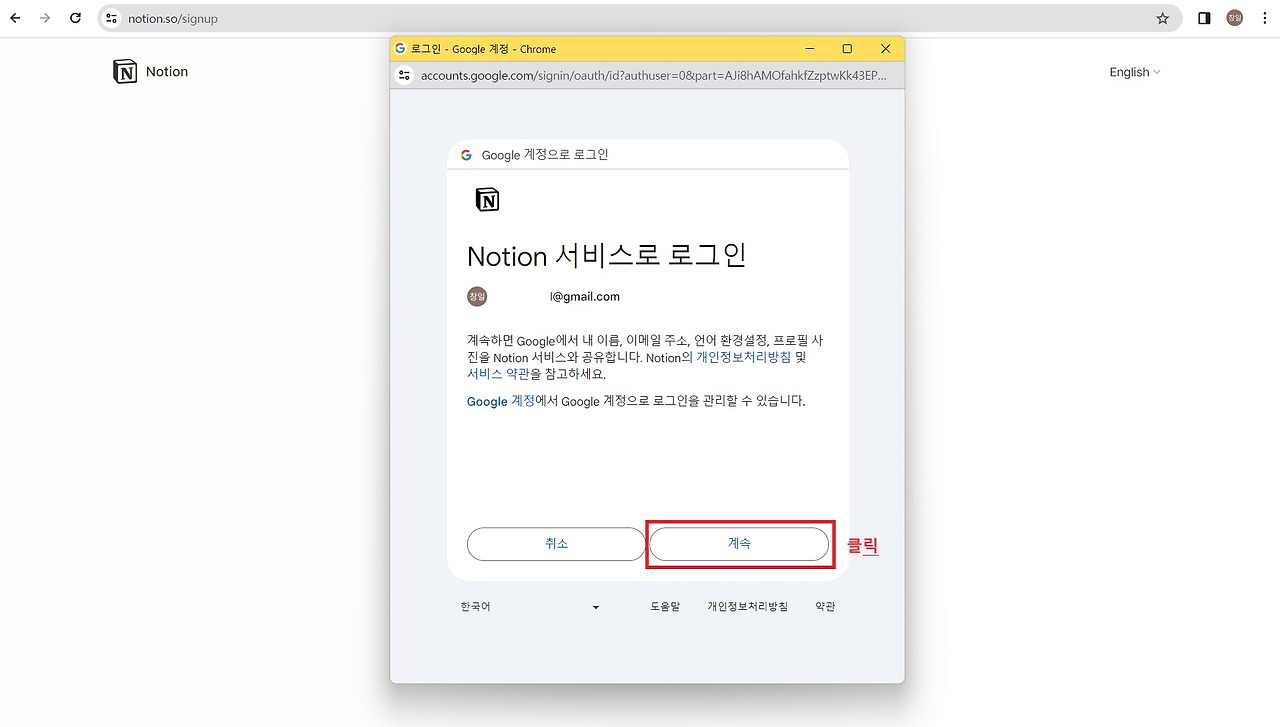Open the Chrome profile avatar
Image resolution: width=1280 pixels, height=727 pixels.
[1235, 18]
